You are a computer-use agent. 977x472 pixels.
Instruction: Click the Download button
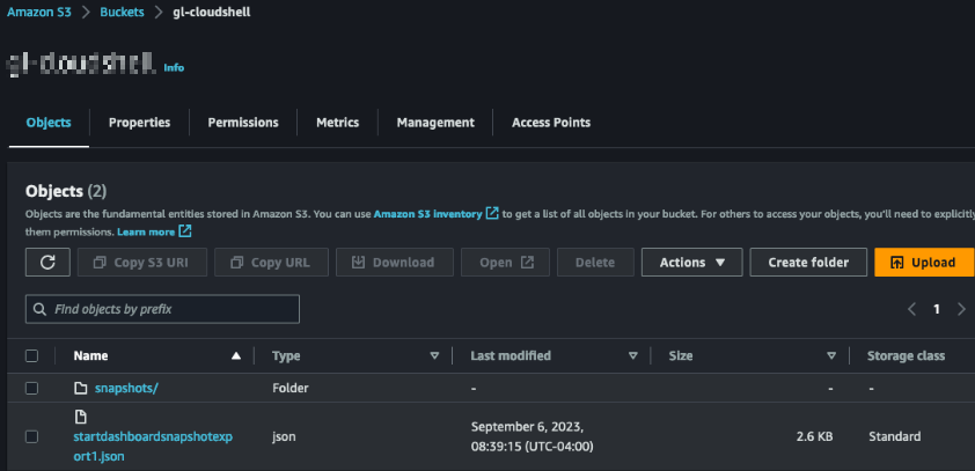(x=394, y=262)
